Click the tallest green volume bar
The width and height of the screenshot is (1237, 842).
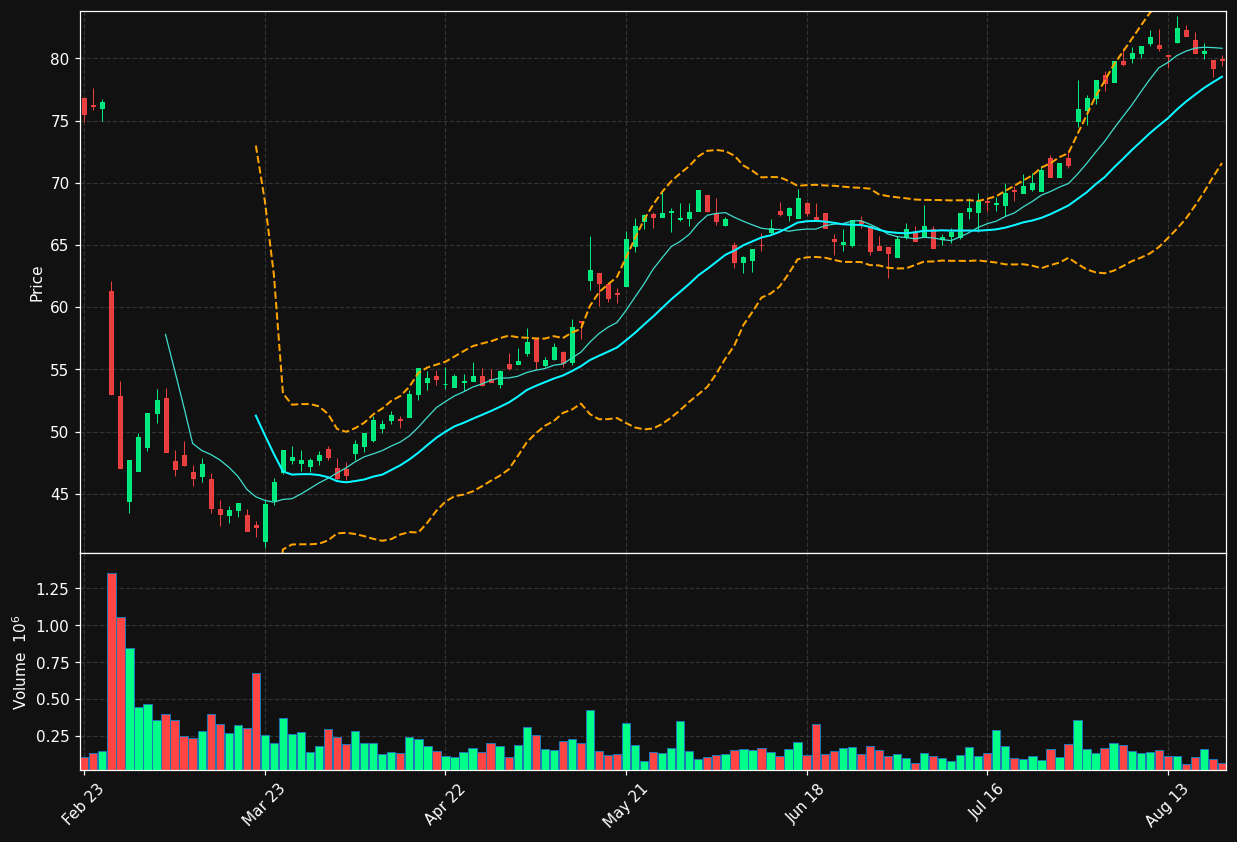(x=130, y=709)
